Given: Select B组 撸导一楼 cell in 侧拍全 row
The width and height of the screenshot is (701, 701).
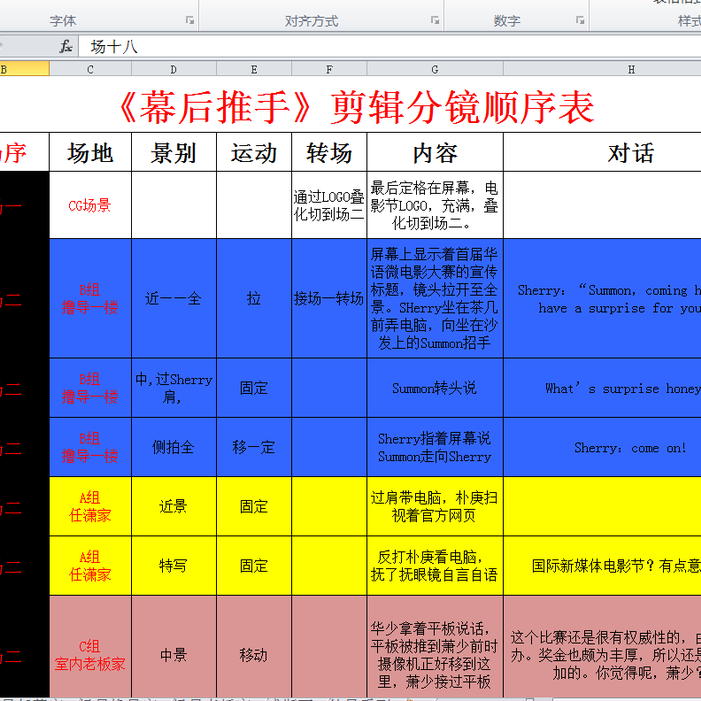Looking at the screenshot, I should point(90,447).
